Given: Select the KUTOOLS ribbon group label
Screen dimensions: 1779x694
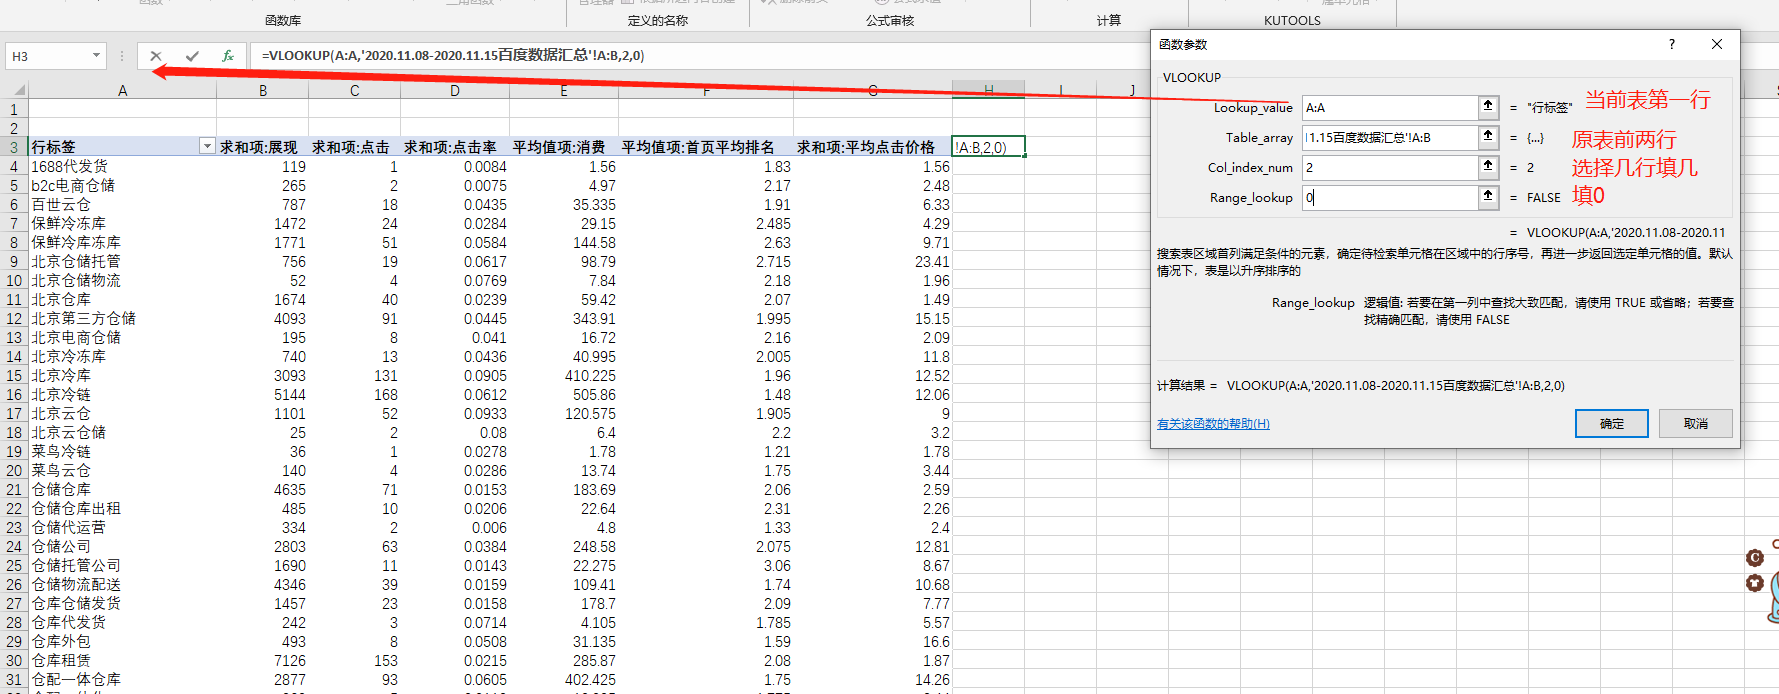Looking at the screenshot, I should (1292, 20).
